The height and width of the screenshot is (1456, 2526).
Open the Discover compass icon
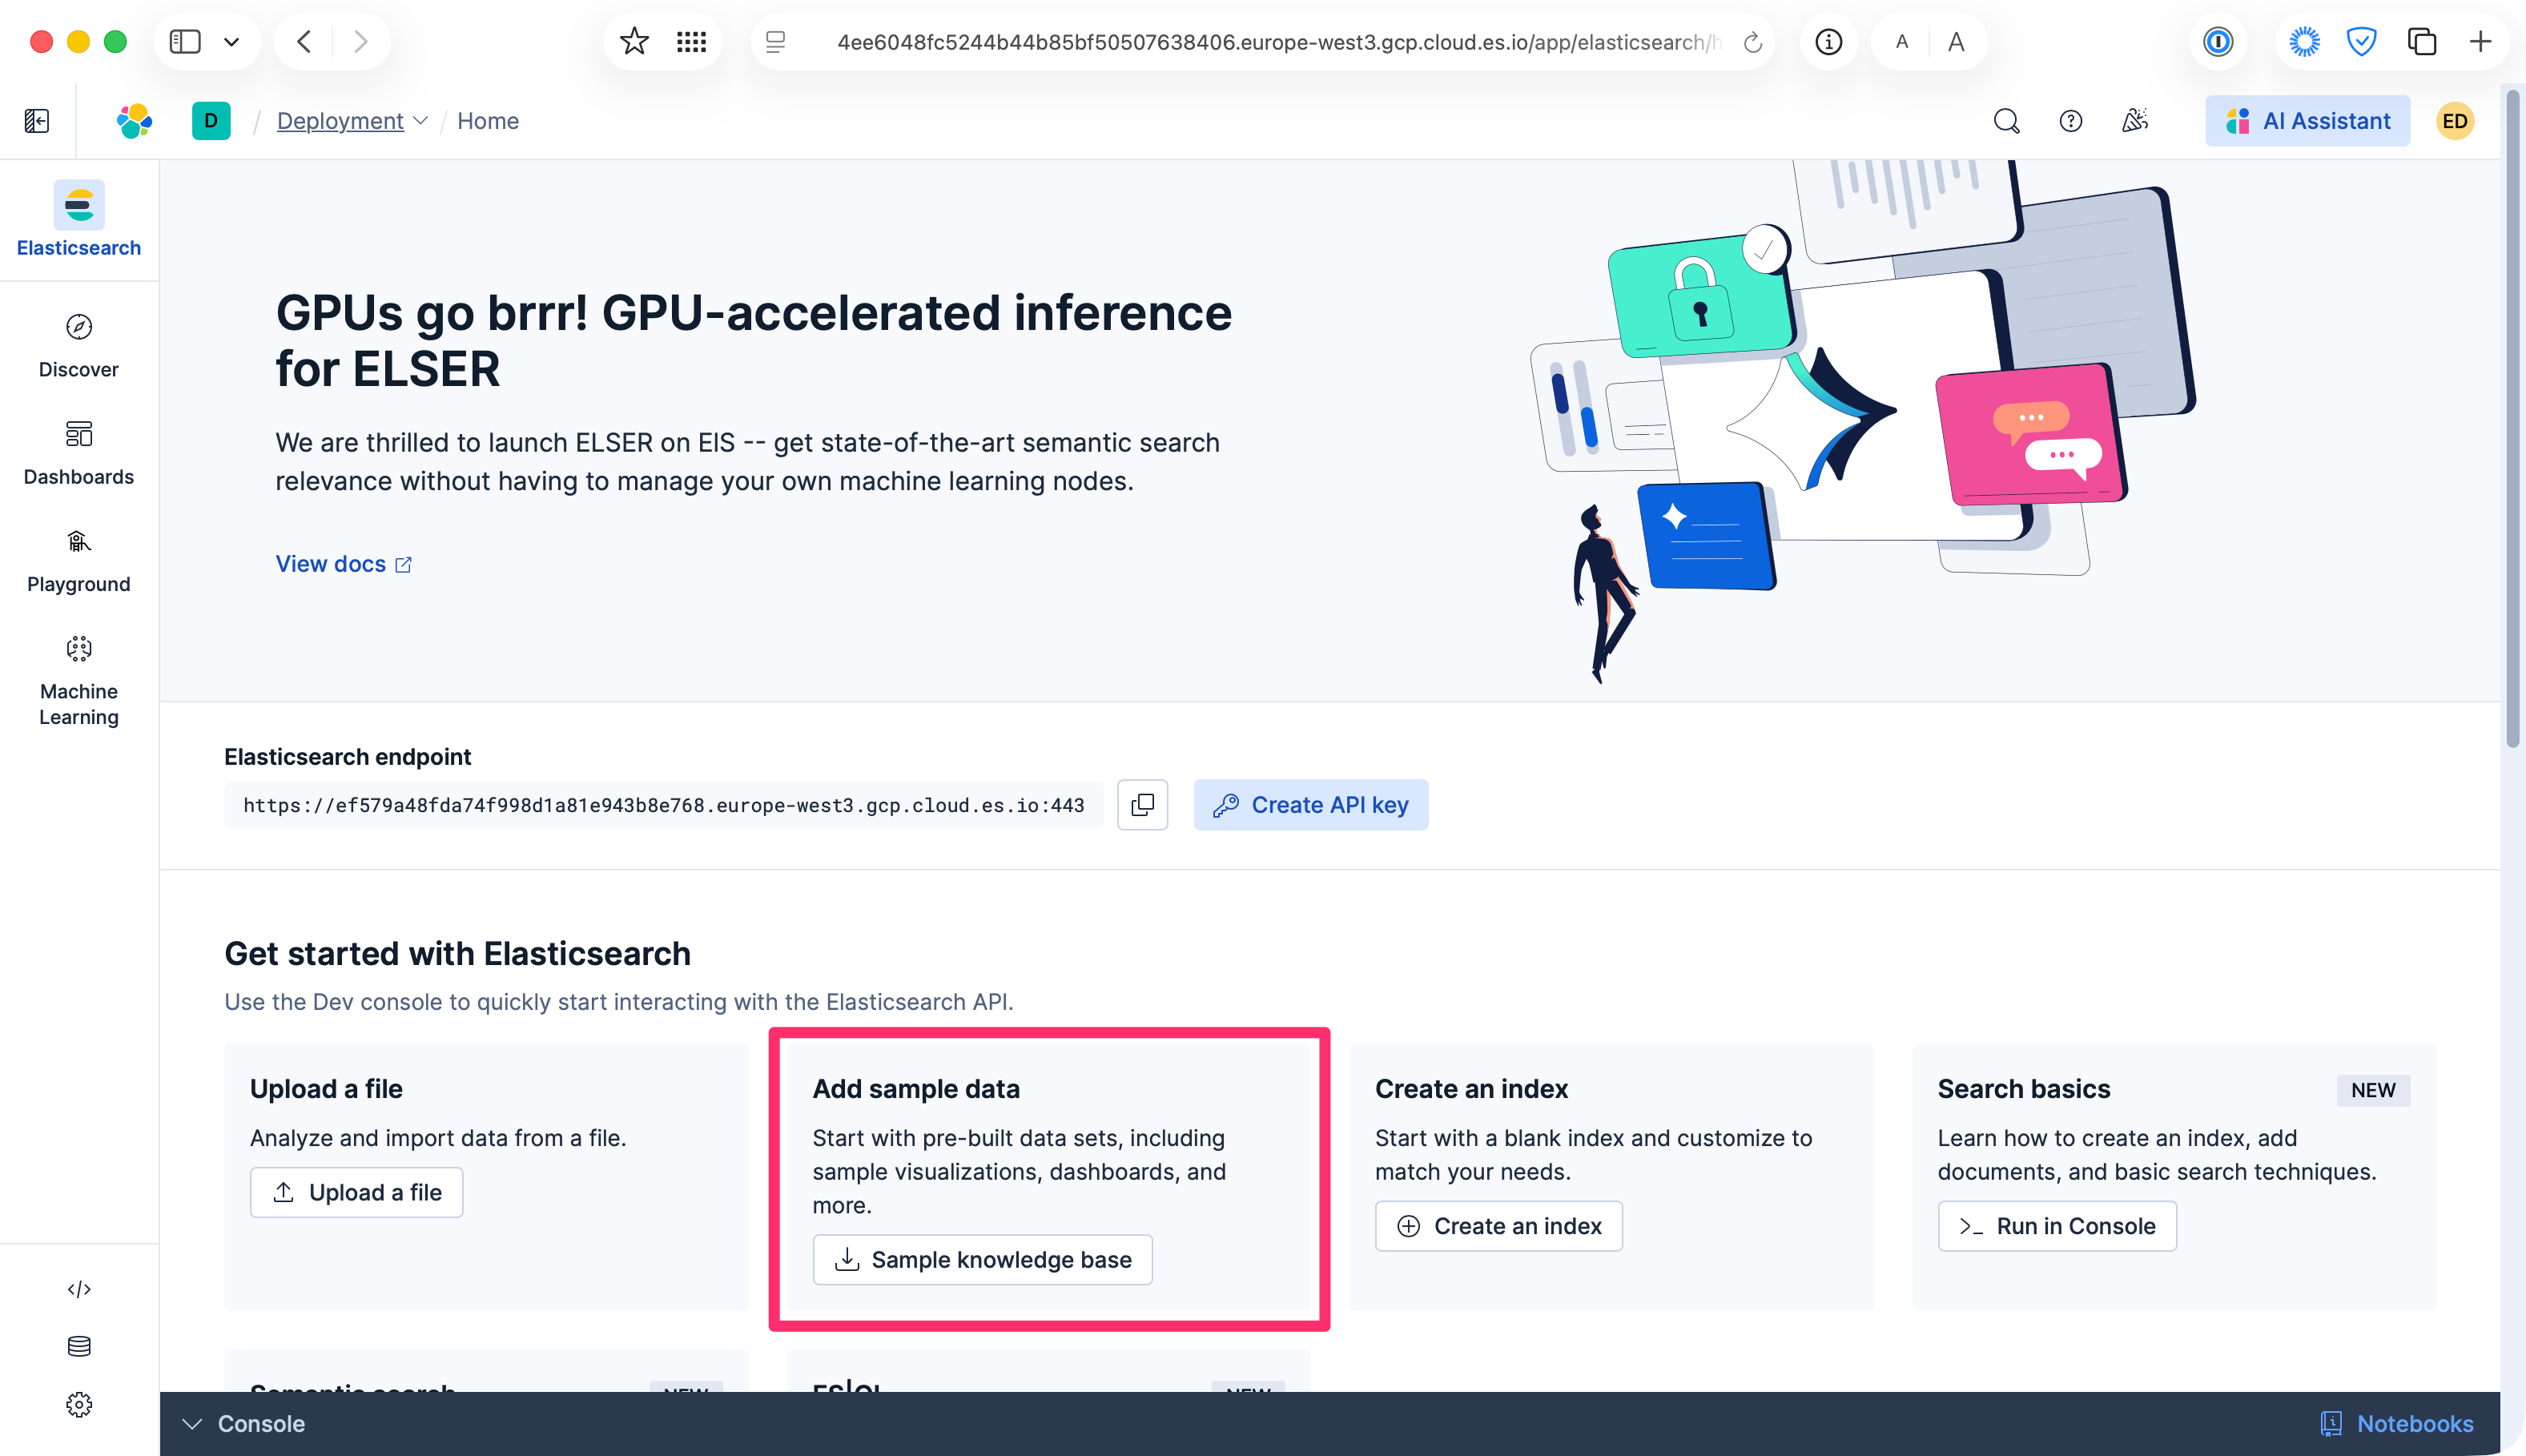pos(78,327)
